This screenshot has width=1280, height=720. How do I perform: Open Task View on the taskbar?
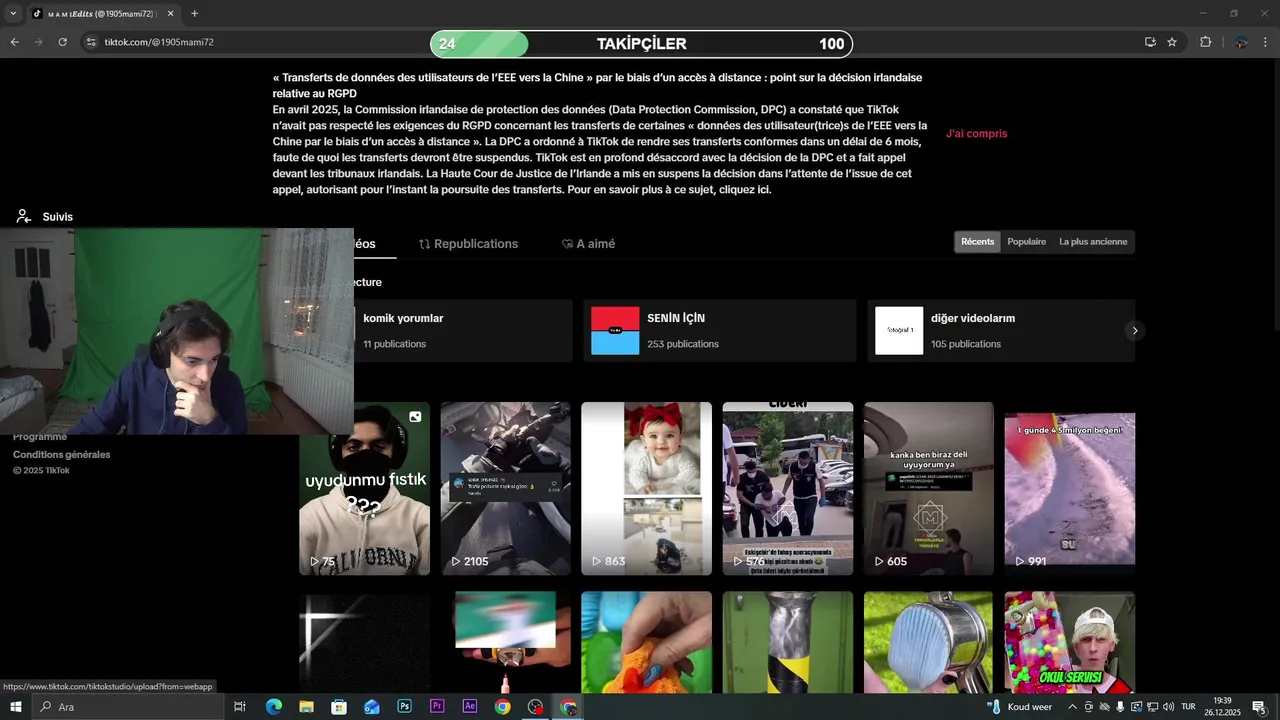pyautogui.click(x=240, y=707)
